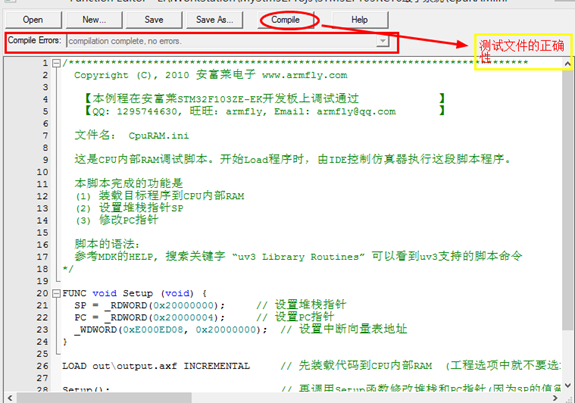Screen dimensions: 575x403
Task: Click 'LOAD out\output.axf INCREMENTAL' line
Action: (x=156, y=366)
